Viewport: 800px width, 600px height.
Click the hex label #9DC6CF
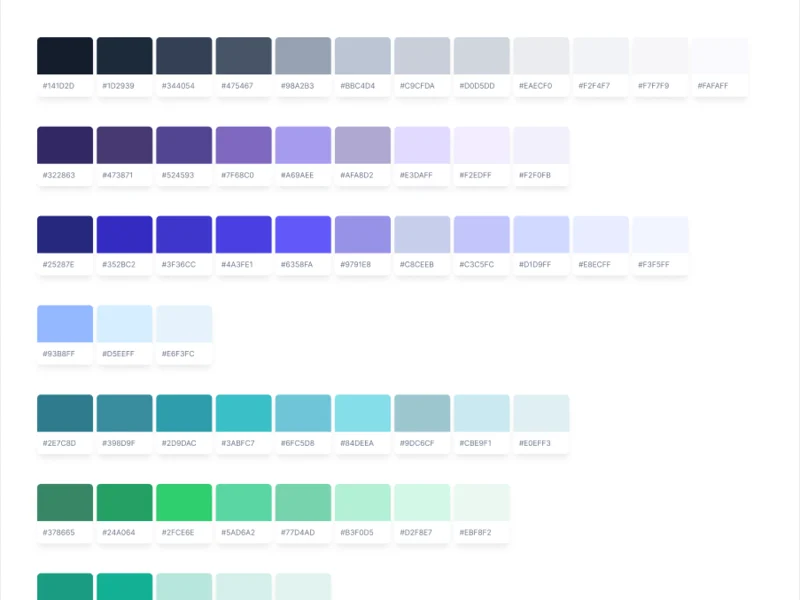417,443
